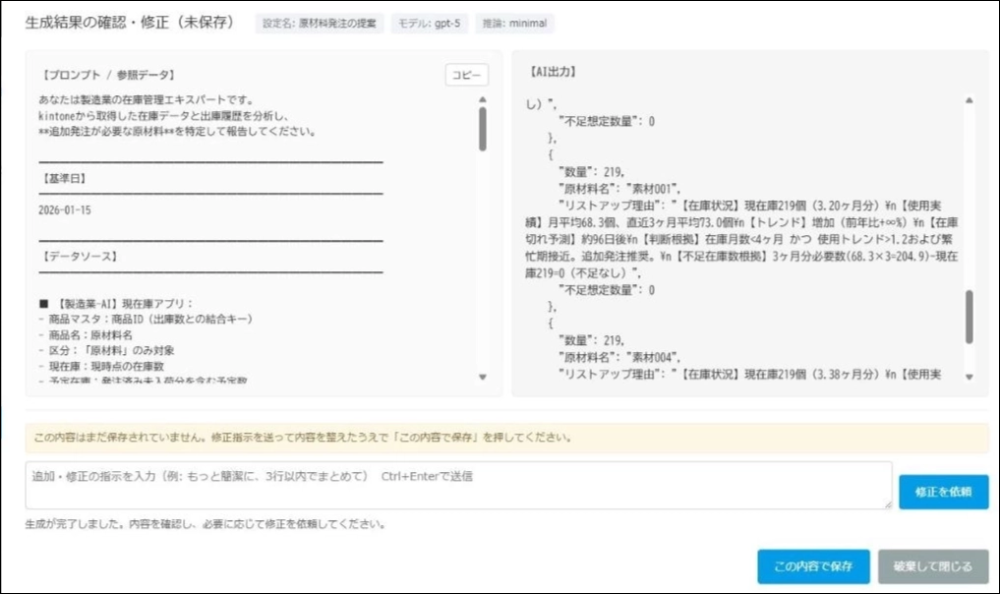Screen dimensions: 1000x594
Task: Click the 【基準日】 label
Action: click(x=64, y=179)
